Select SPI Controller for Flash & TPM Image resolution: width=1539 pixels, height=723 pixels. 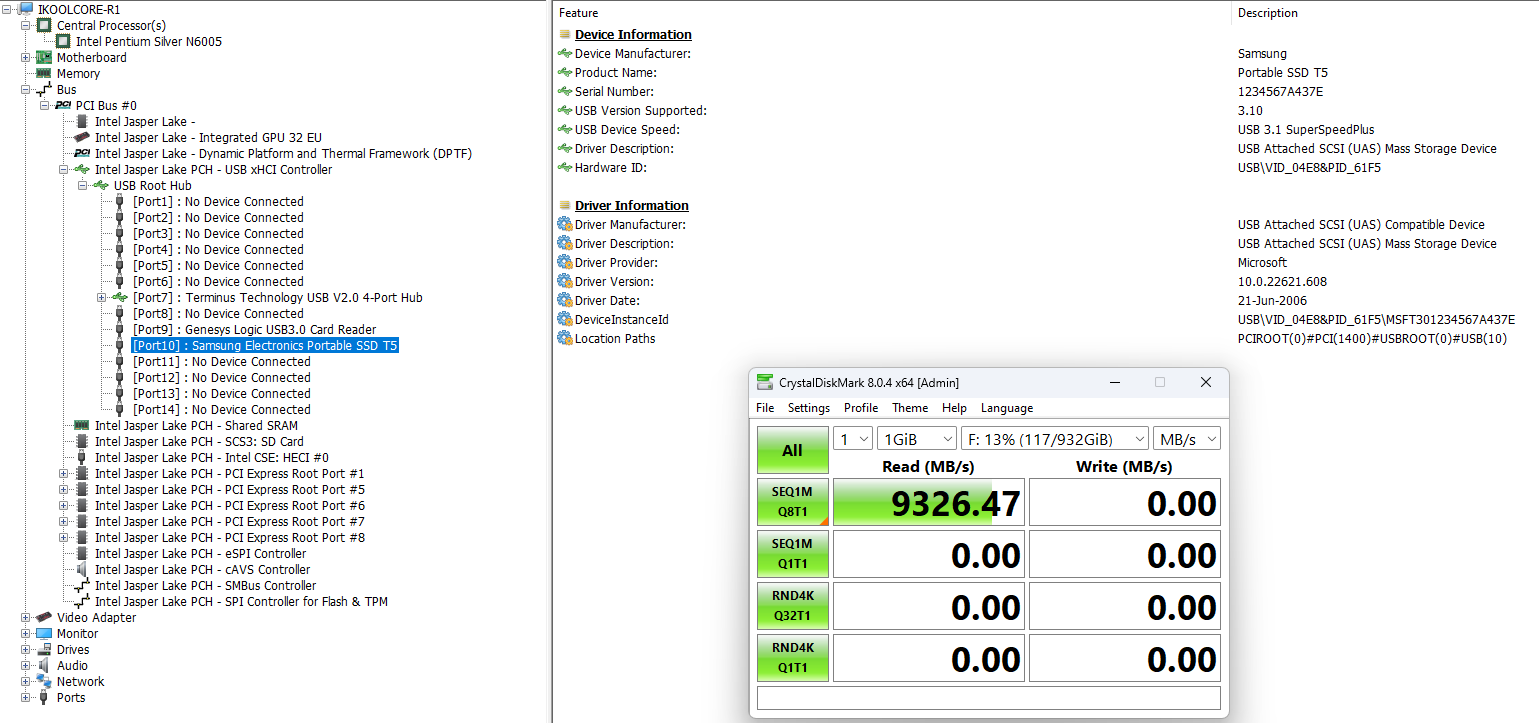[x=241, y=601]
